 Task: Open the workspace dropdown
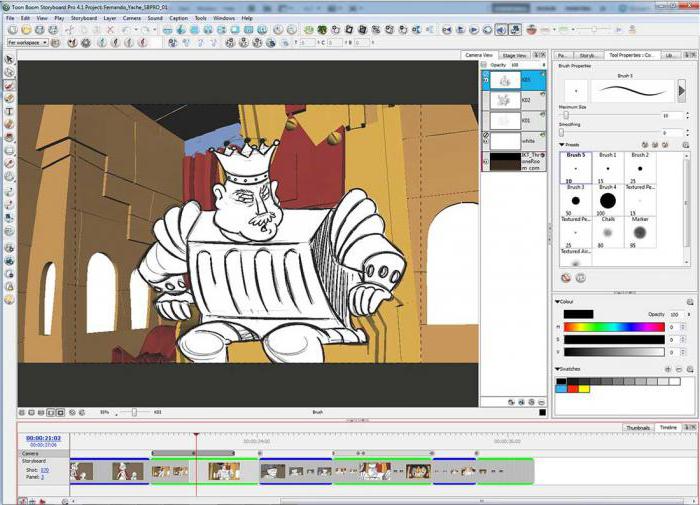[x=28, y=43]
